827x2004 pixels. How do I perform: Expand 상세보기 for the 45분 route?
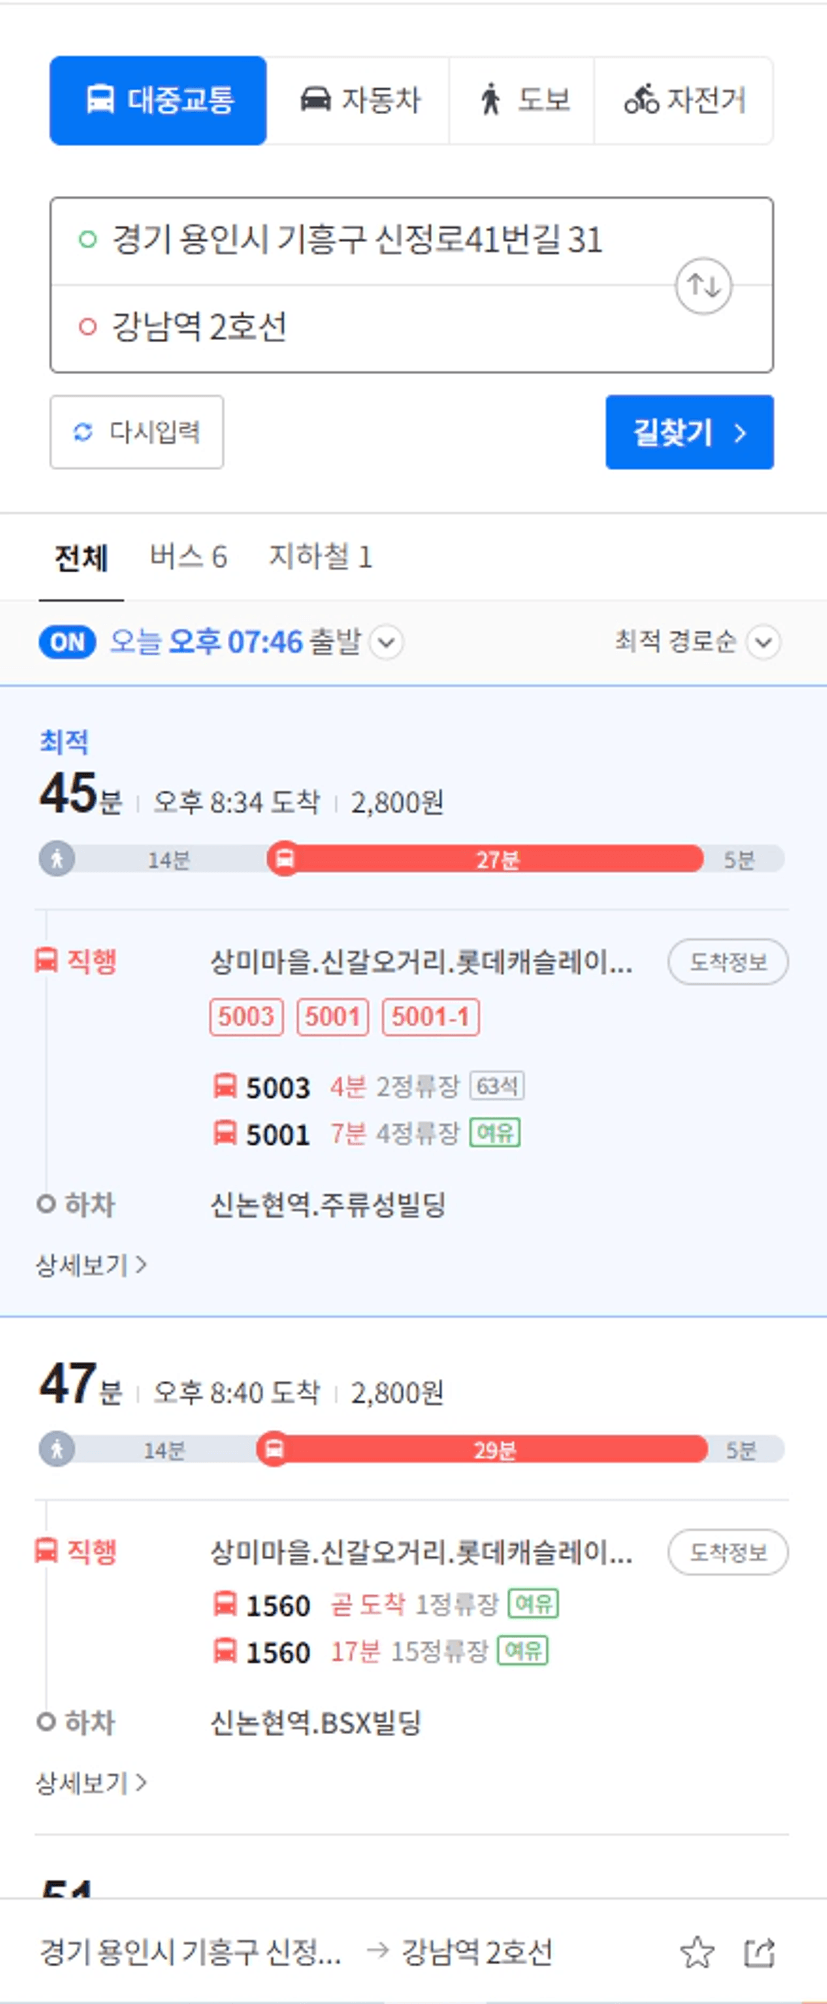click(91, 1265)
